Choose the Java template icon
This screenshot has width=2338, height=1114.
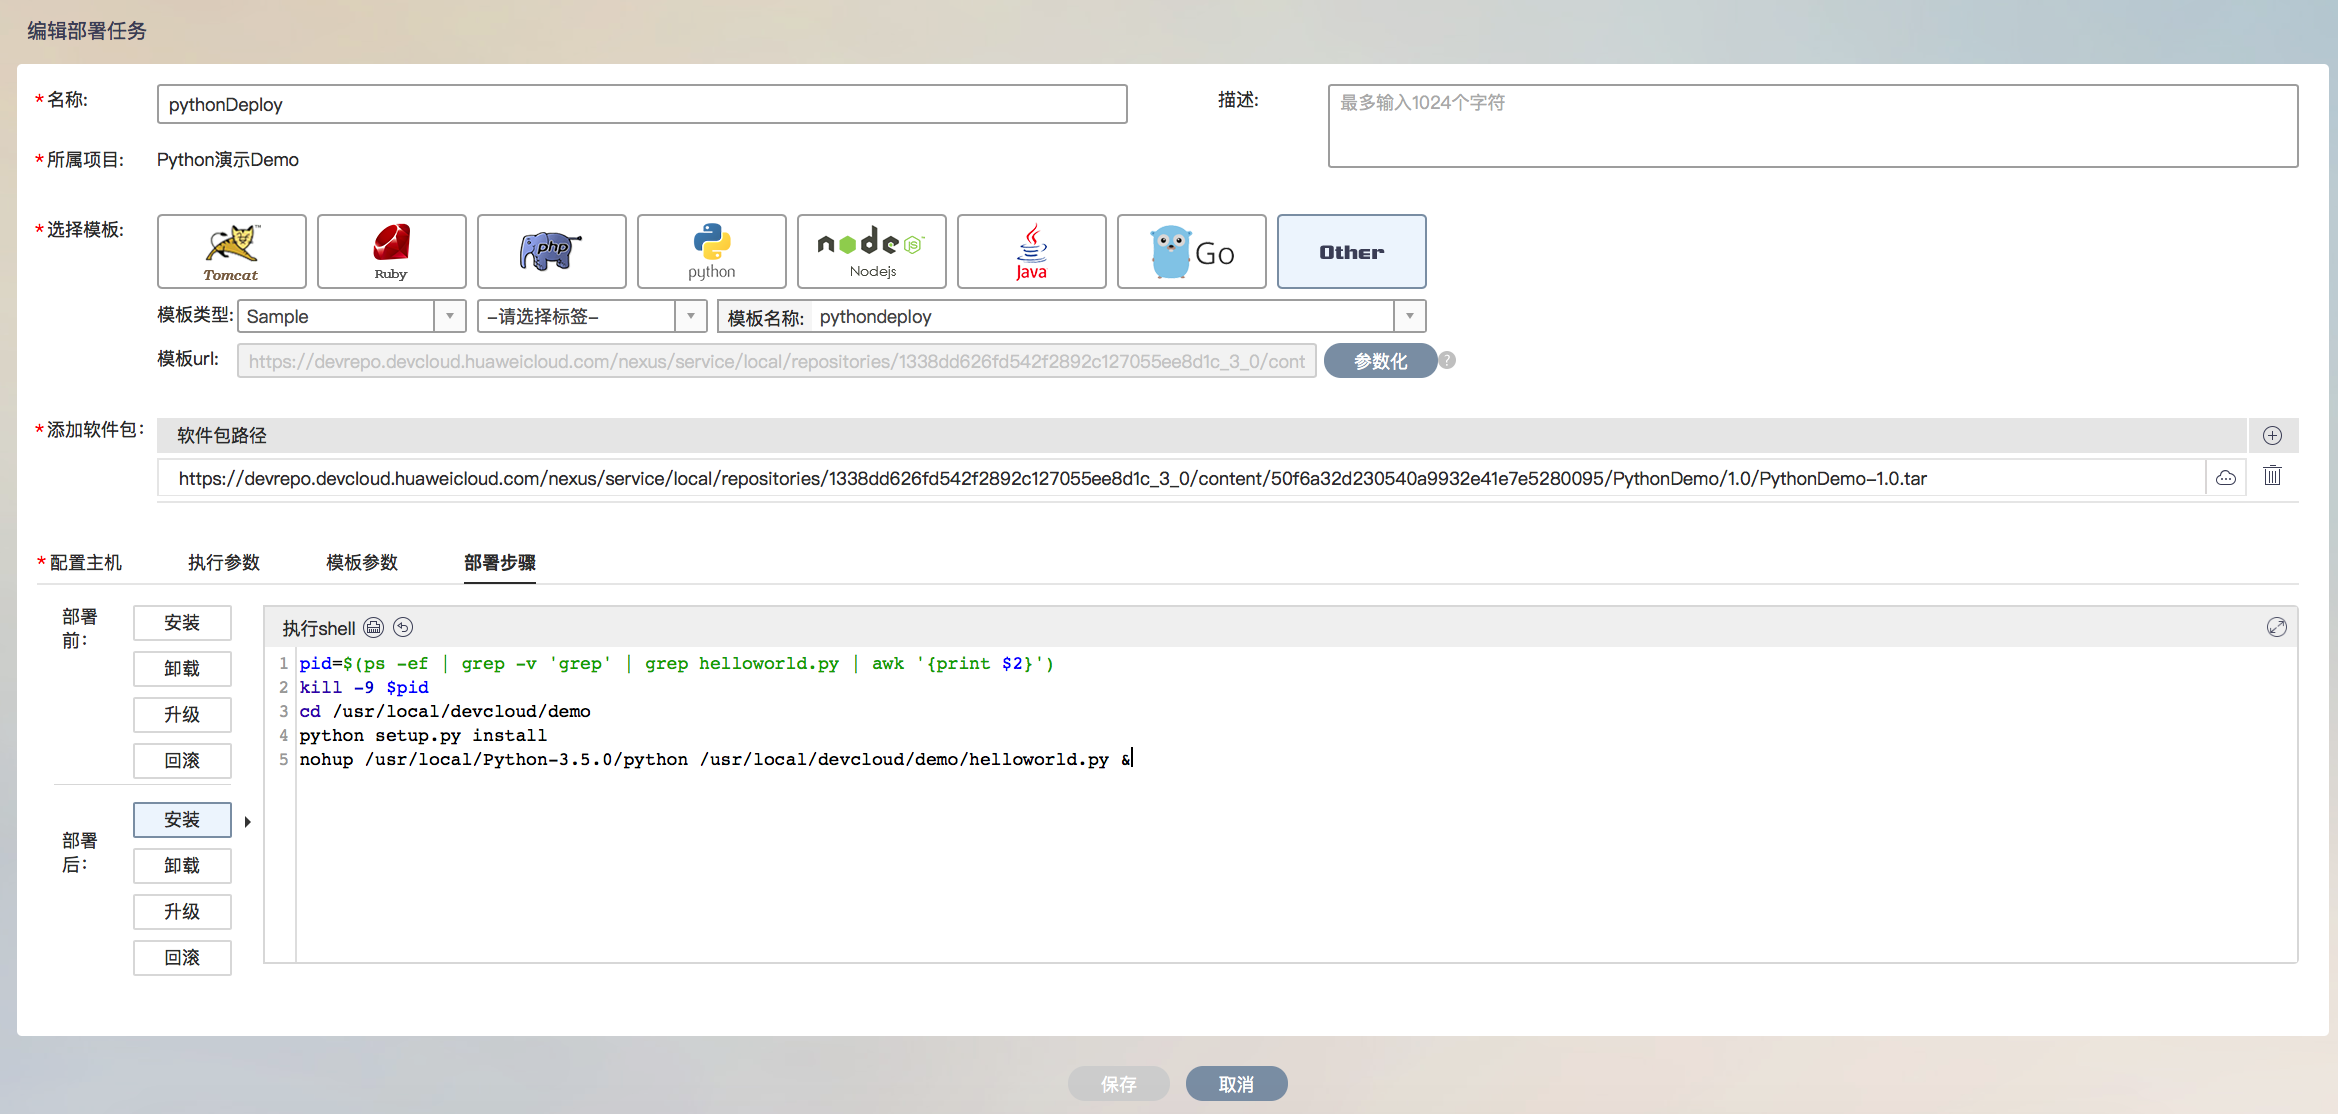coord(1031,251)
